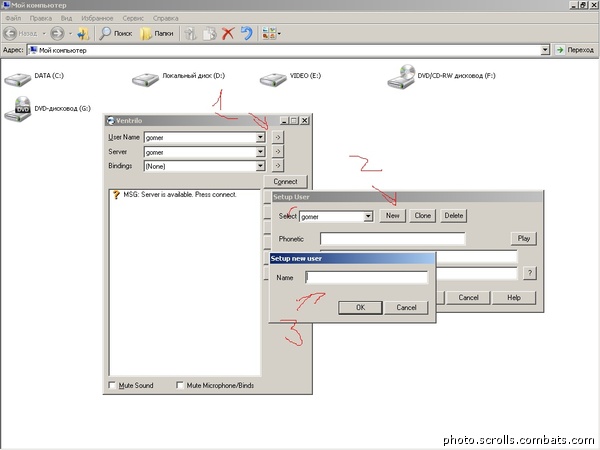Open dropdown arrow next to Back button
600x450 pixels.
[44, 34]
